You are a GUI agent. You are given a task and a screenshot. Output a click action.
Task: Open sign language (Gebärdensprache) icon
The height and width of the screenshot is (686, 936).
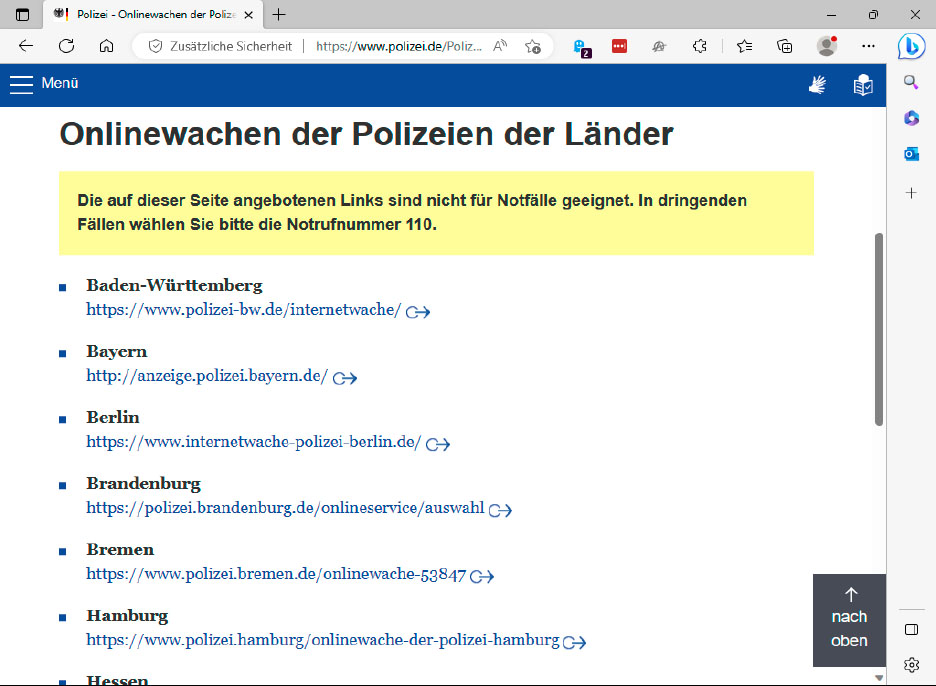pos(817,85)
